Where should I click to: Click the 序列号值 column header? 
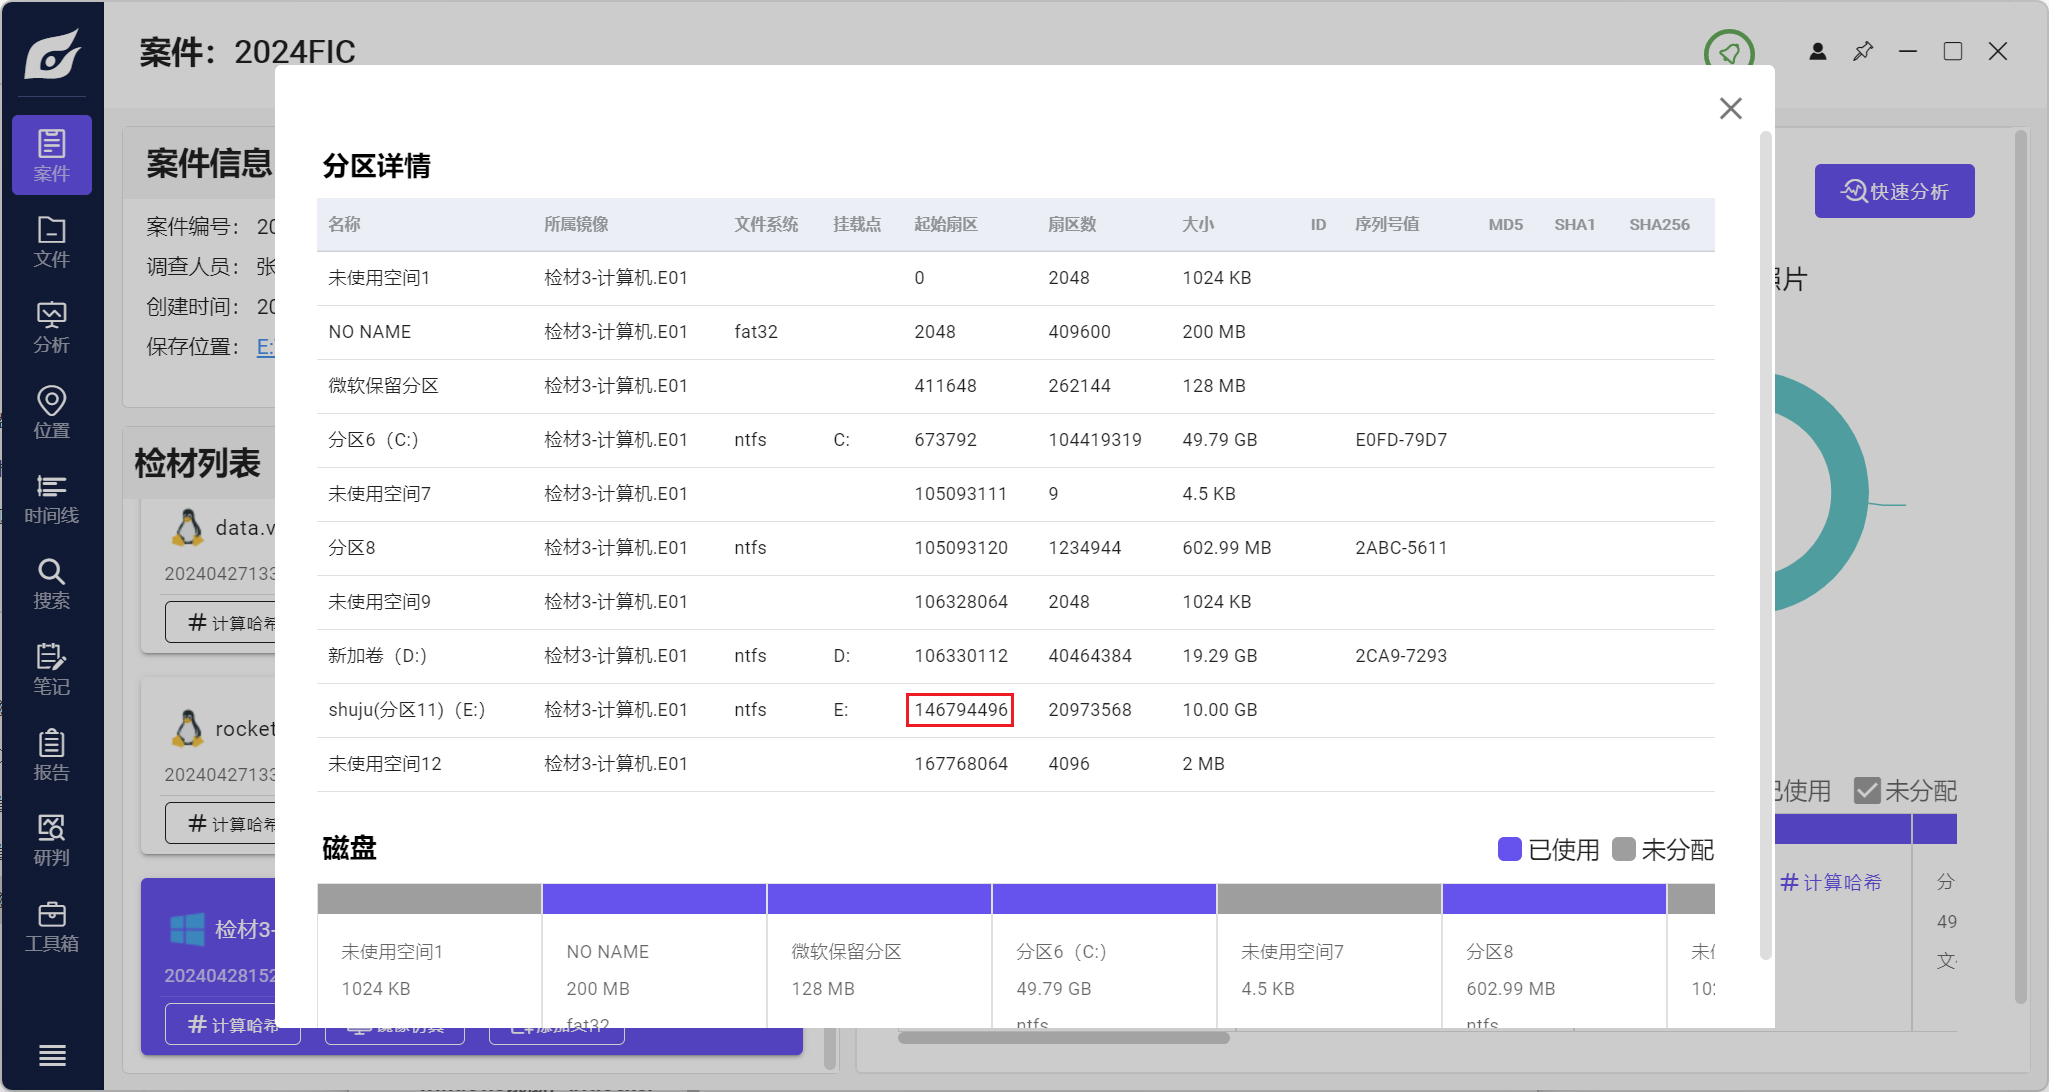click(x=1387, y=224)
